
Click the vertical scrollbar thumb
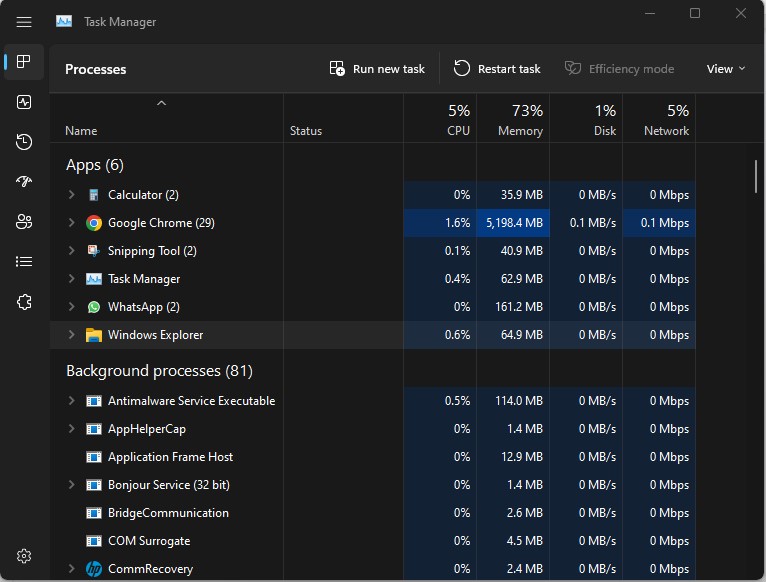coord(755,176)
